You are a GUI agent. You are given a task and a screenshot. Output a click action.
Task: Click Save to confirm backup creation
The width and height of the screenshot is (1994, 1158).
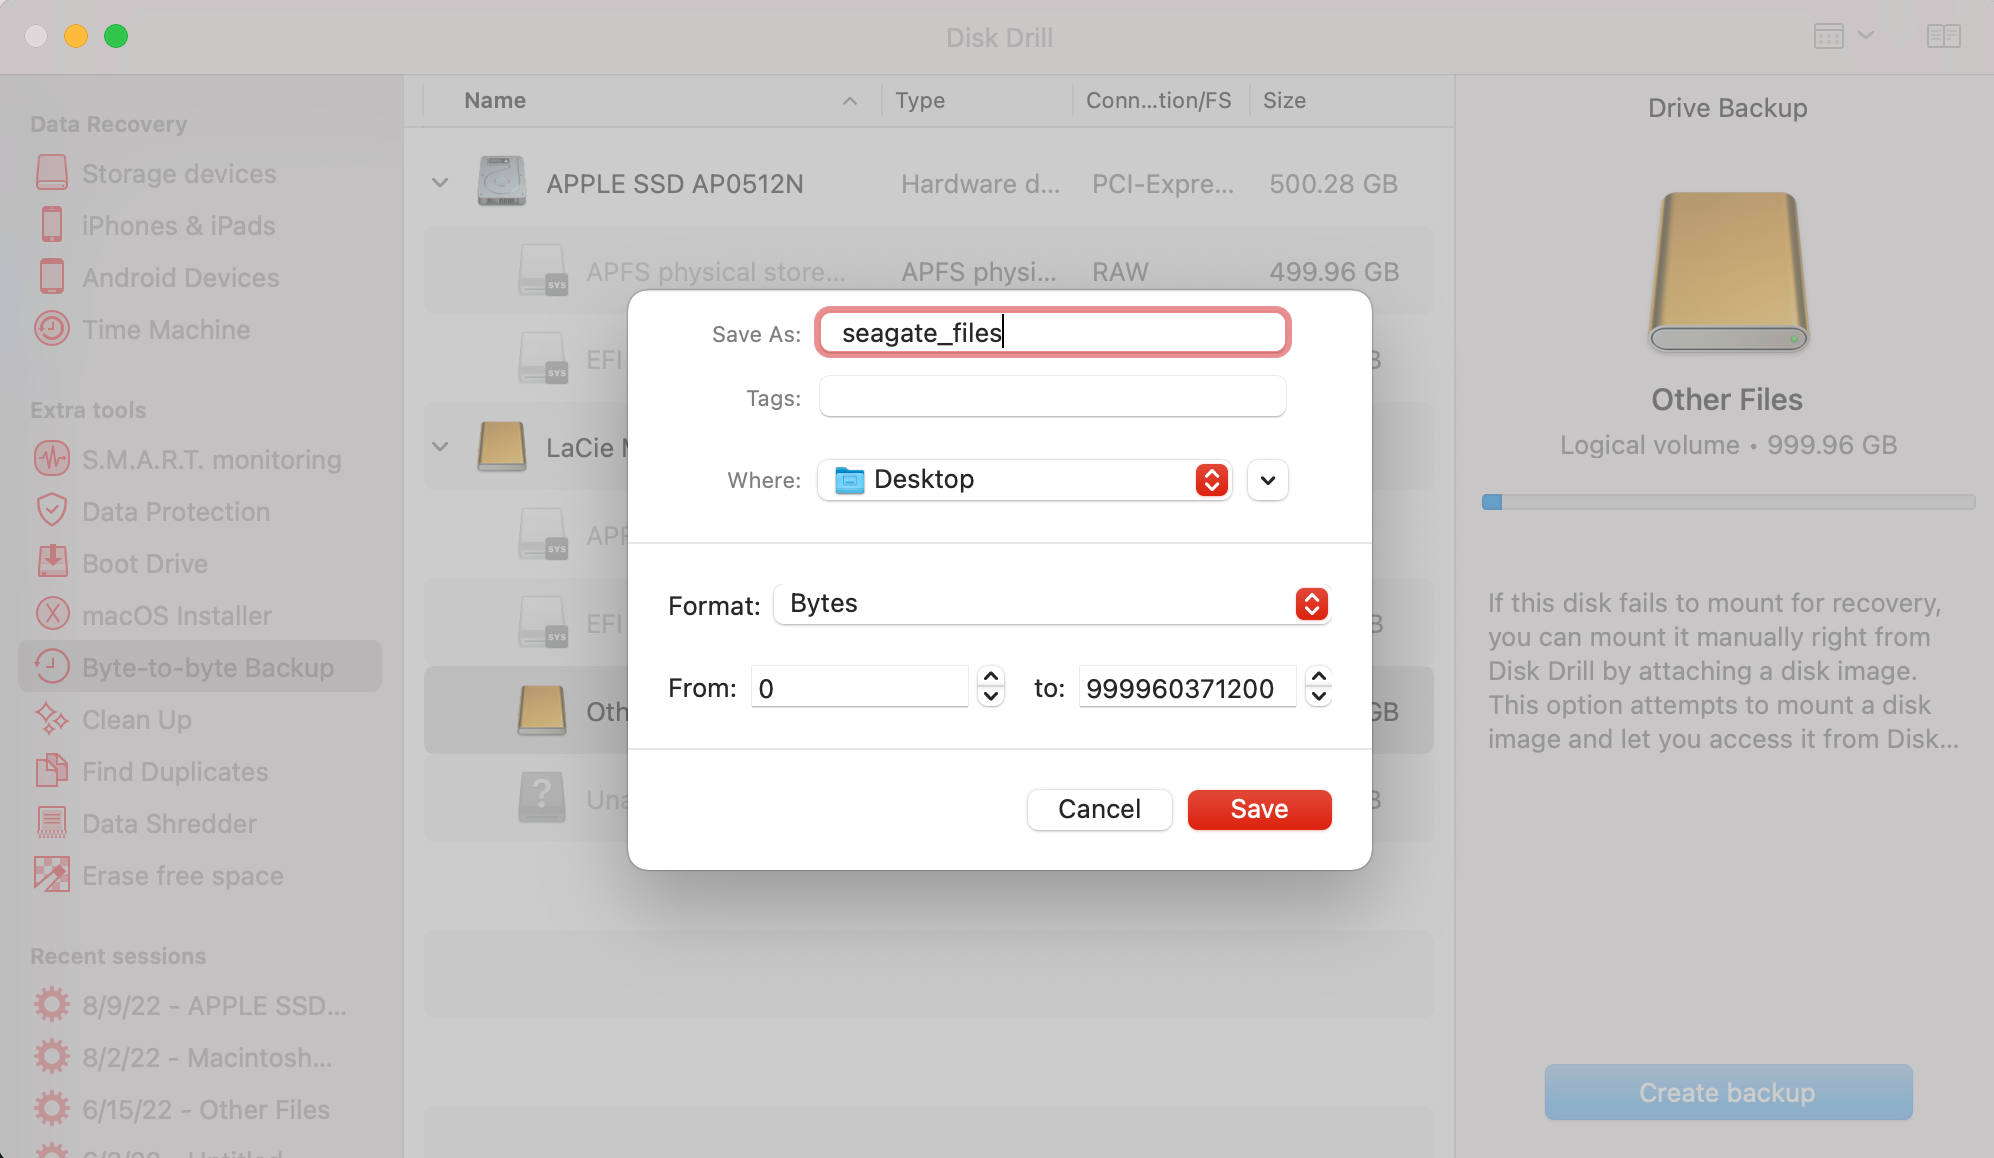coord(1258,808)
